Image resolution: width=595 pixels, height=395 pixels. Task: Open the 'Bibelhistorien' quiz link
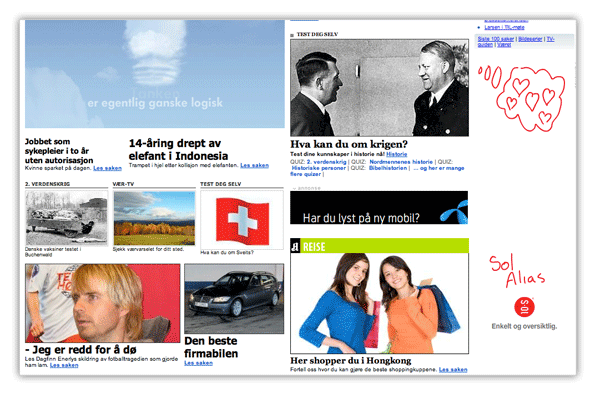pos(388,168)
